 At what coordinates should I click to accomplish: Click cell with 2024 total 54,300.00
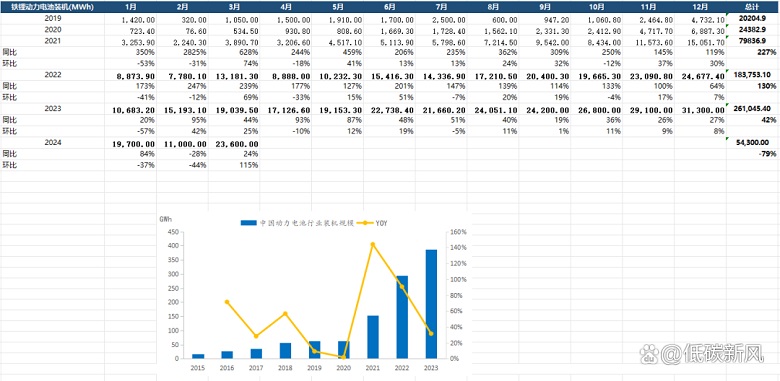pos(753,143)
